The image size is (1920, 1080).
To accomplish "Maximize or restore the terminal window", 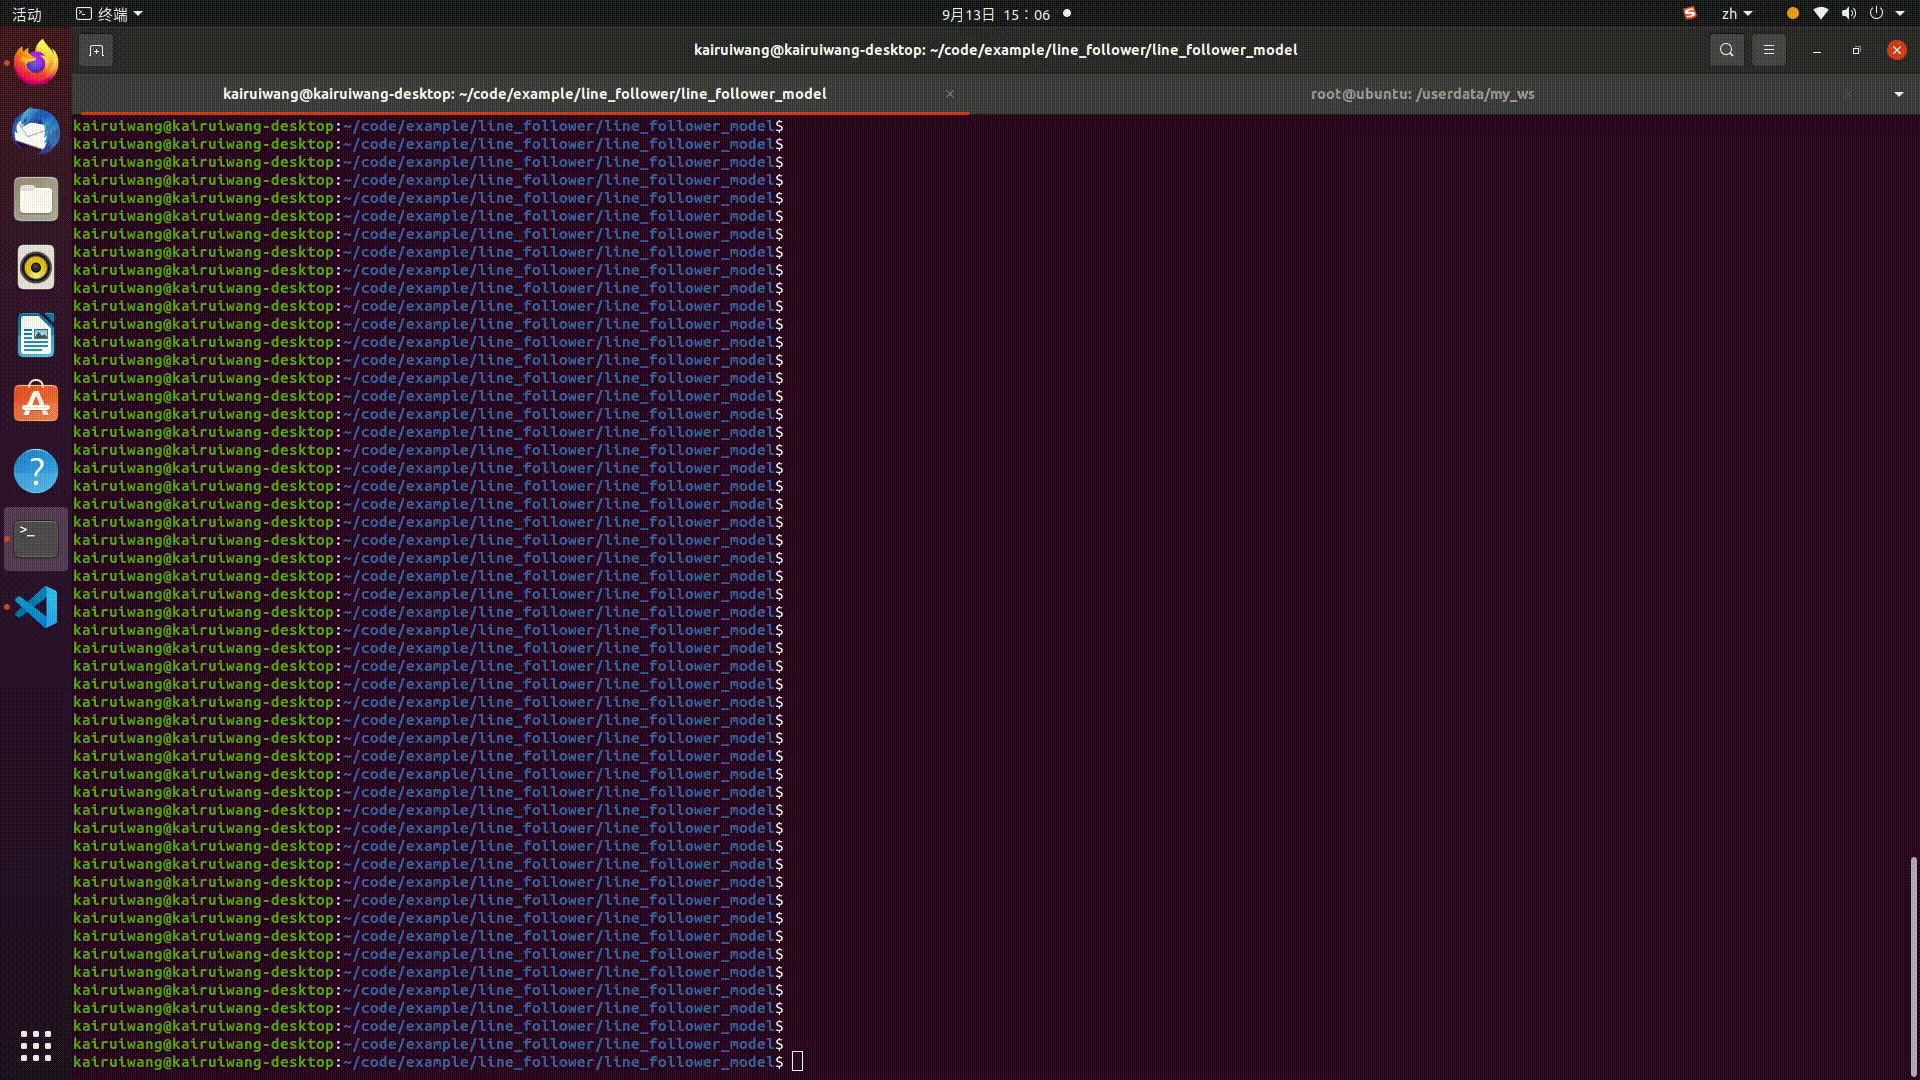I will [1857, 50].
